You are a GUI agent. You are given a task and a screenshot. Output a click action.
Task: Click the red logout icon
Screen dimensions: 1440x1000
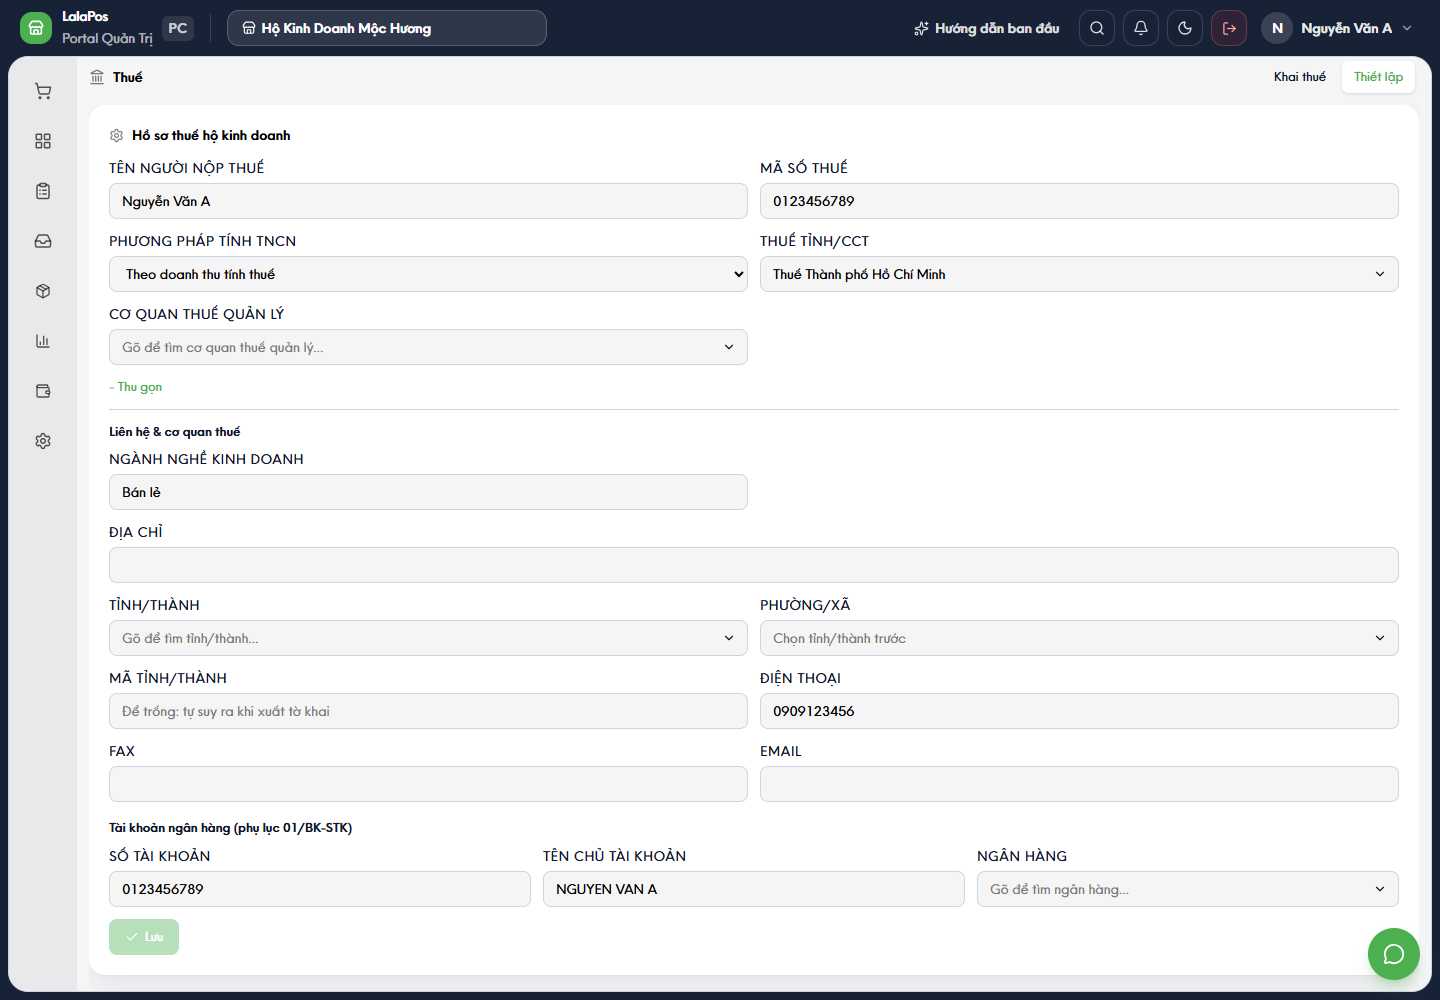(x=1229, y=28)
